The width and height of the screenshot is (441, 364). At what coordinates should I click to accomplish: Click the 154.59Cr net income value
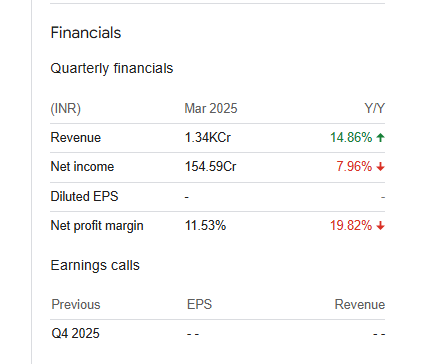[x=211, y=166]
